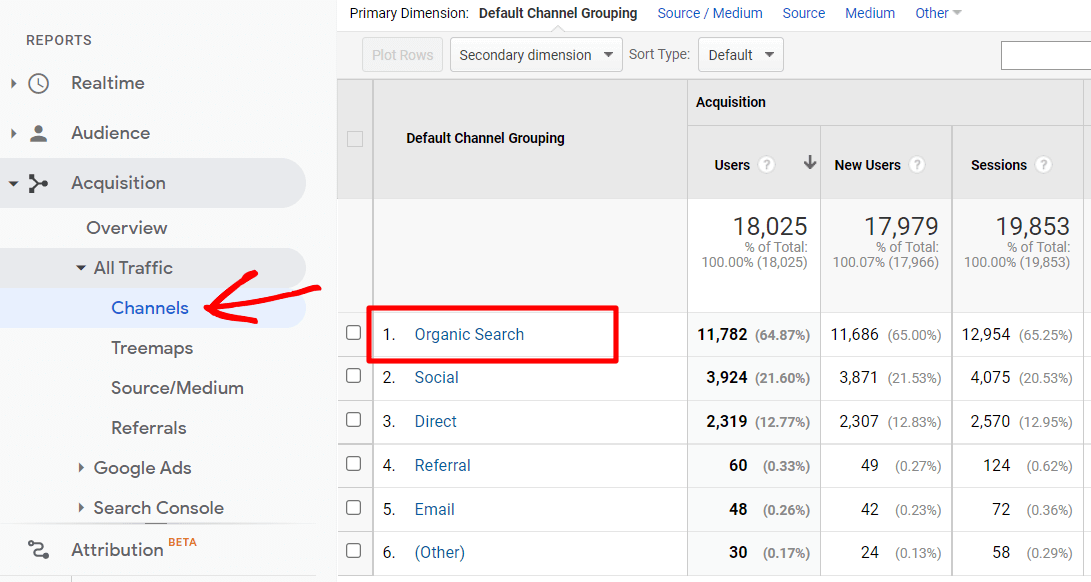Open the Organic Search channel report
This screenshot has width=1091, height=582.
pyautogui.click(x=468, y=334)
